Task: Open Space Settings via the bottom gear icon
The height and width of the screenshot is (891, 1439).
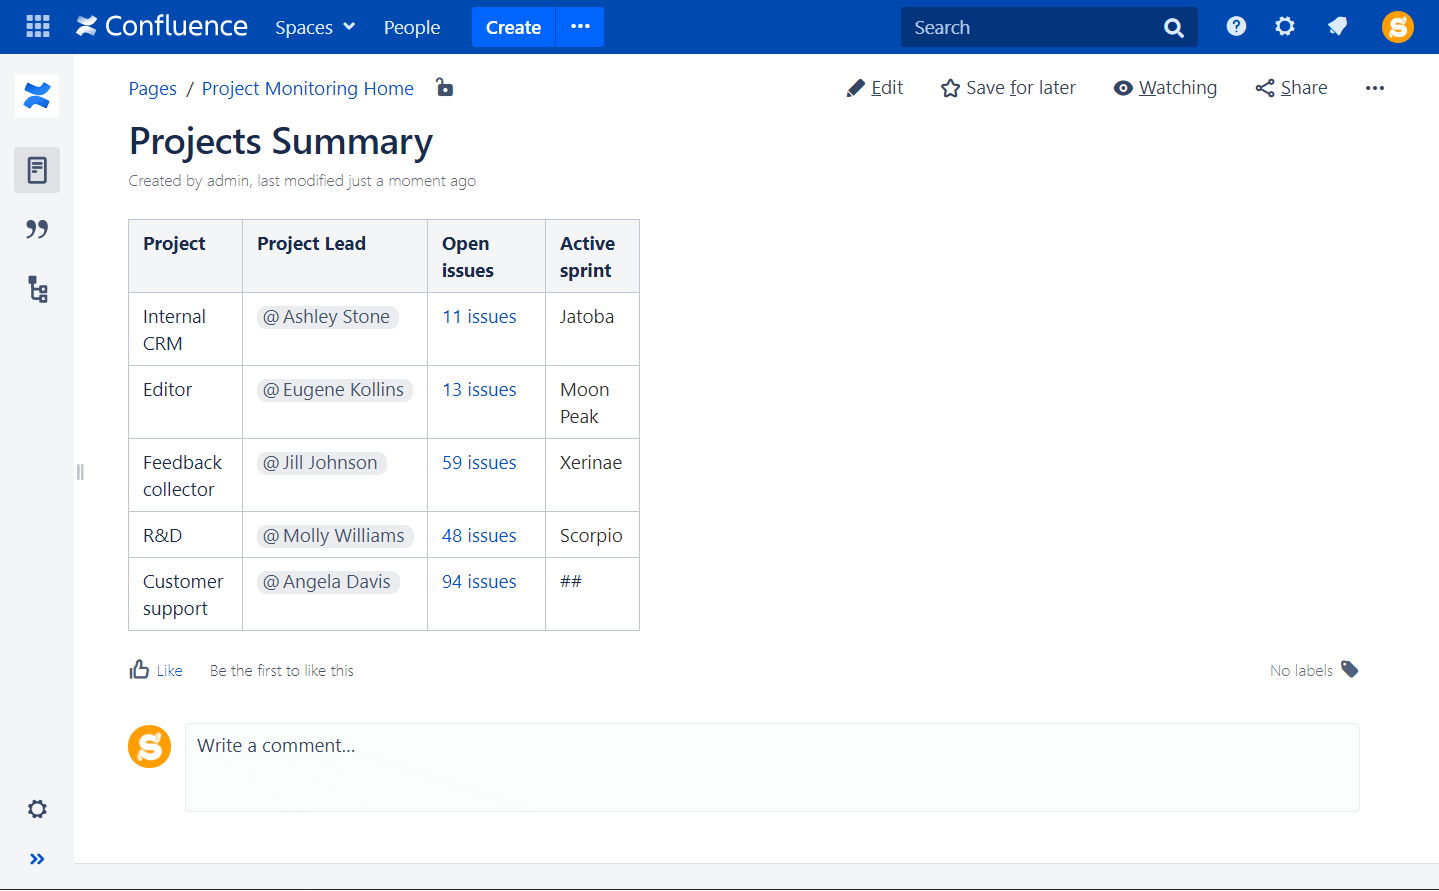Action: (37, 809)
